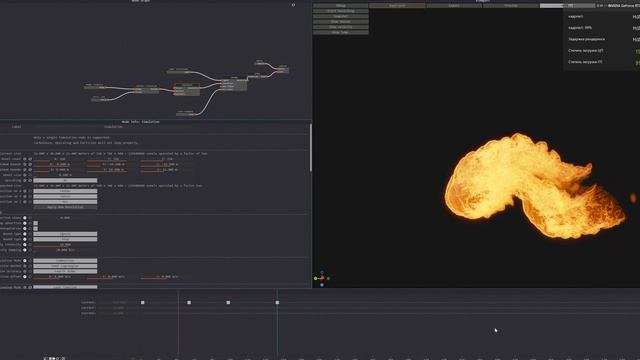Adjust the Voxel count Z slider
Screen dimensions: 640x360
[167, 159]
